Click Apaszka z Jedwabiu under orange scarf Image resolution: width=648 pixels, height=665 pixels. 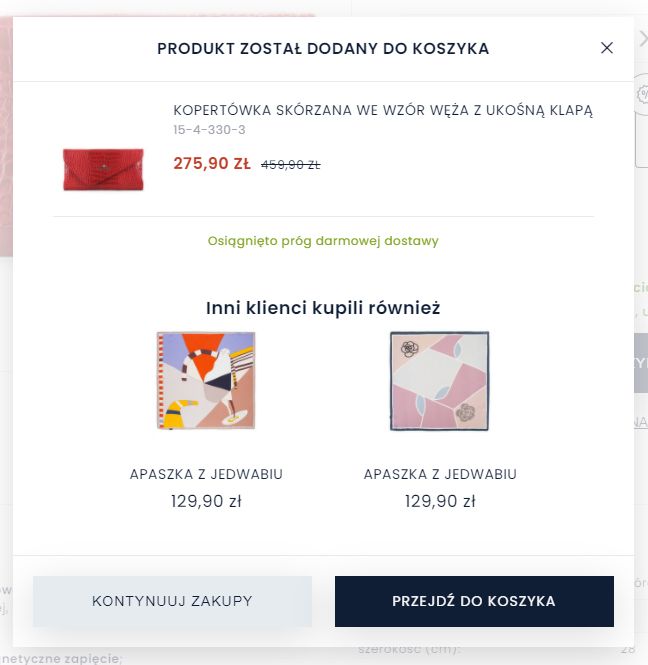(x=206, y=474)
